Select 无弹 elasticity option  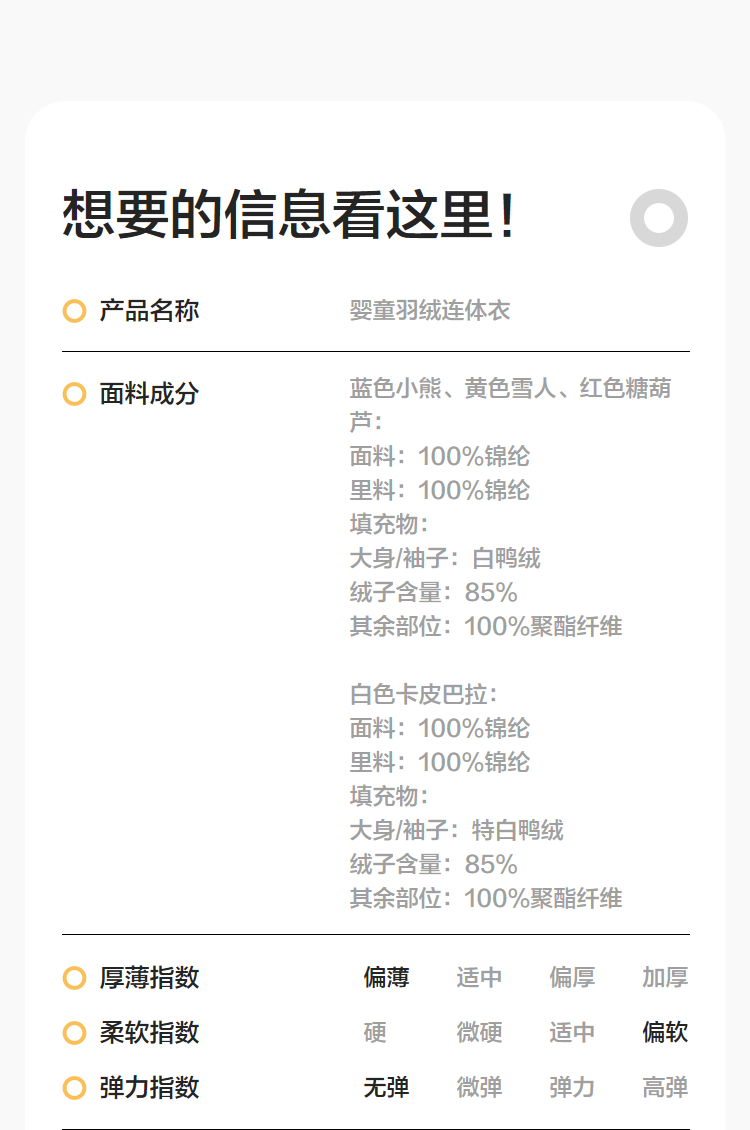coord(386,1088)
